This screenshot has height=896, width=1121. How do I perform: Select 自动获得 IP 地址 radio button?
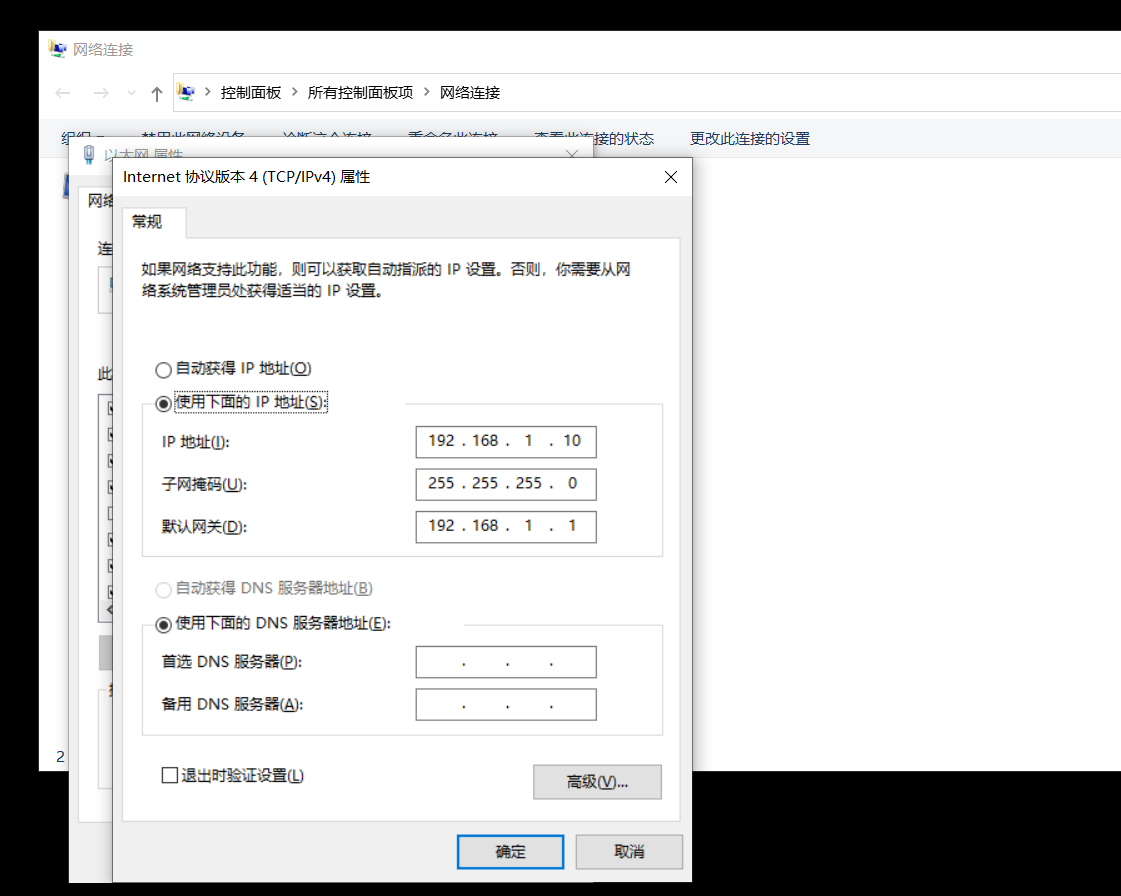164,369
